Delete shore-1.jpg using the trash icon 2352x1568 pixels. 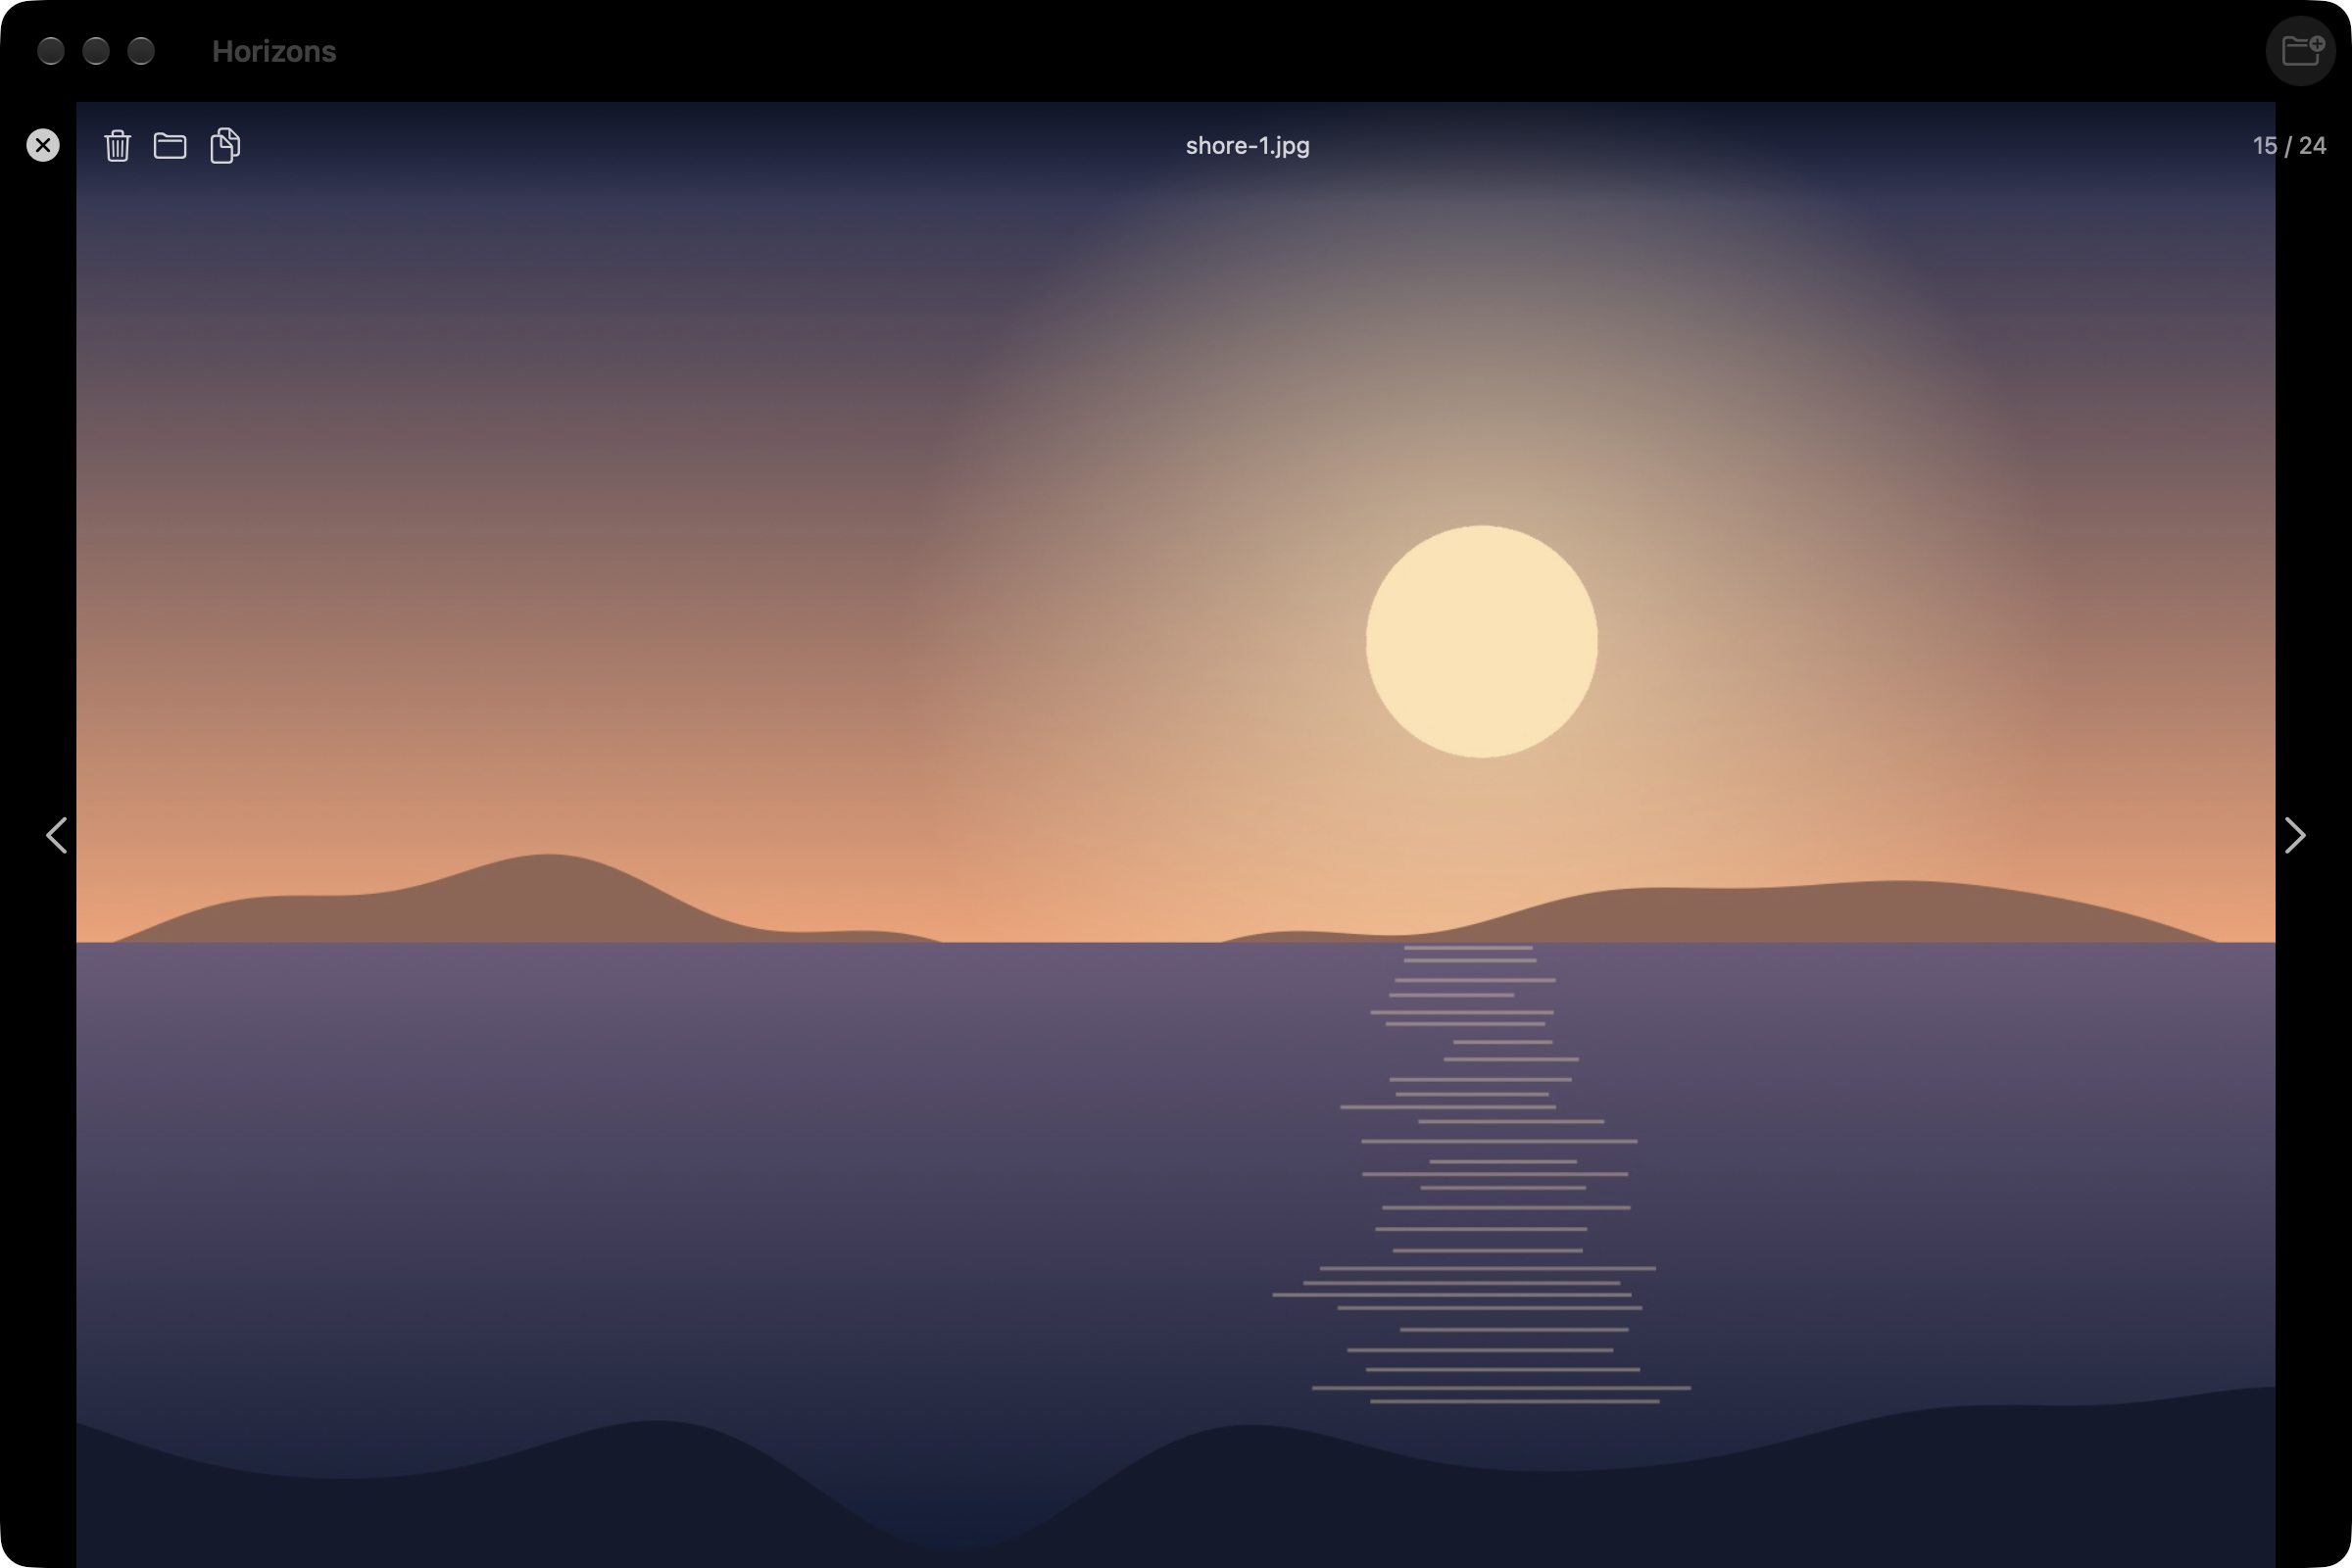tap(118, 145)
